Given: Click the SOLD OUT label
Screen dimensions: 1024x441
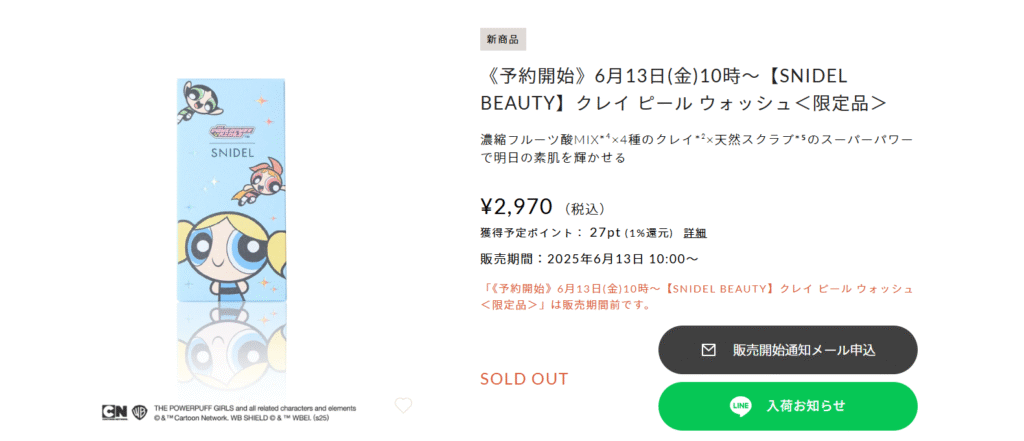Looking at the screenshot, I should coord(524,379).
